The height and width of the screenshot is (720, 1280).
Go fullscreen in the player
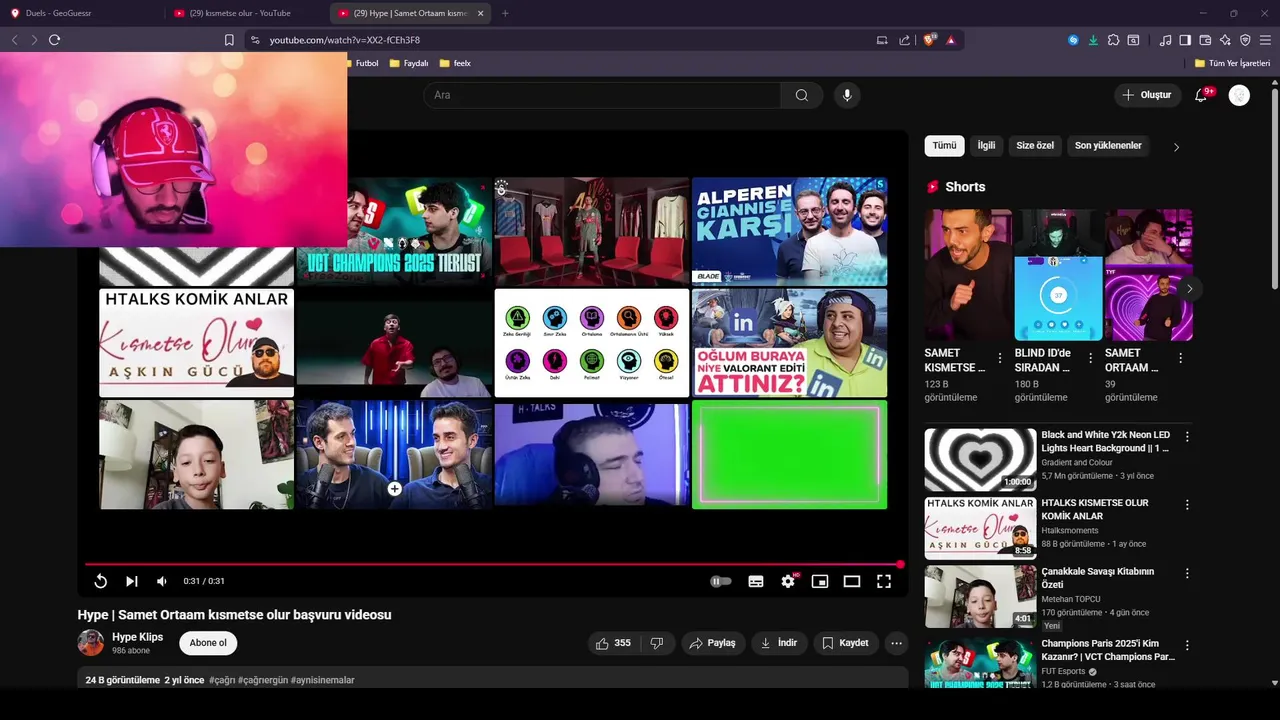pyautogui.click(x=884, y=581)
